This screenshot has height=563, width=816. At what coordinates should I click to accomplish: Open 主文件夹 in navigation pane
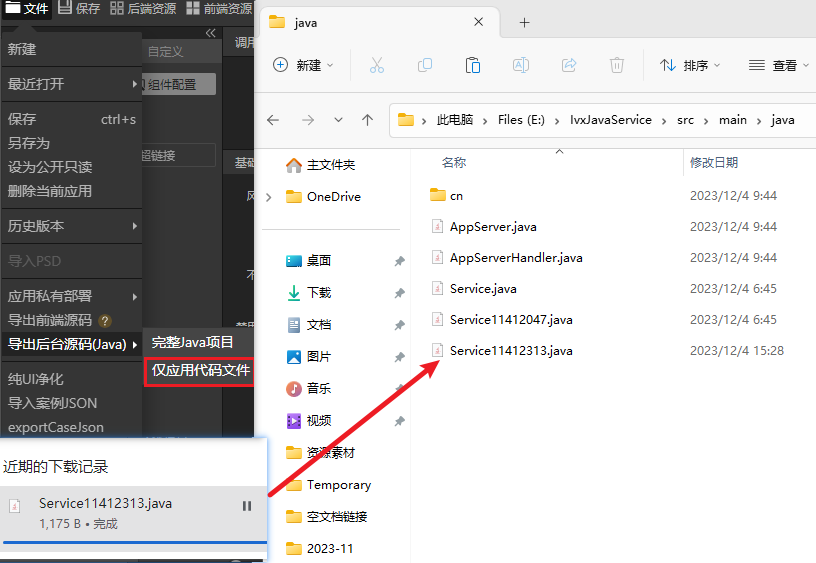(321, 165)
